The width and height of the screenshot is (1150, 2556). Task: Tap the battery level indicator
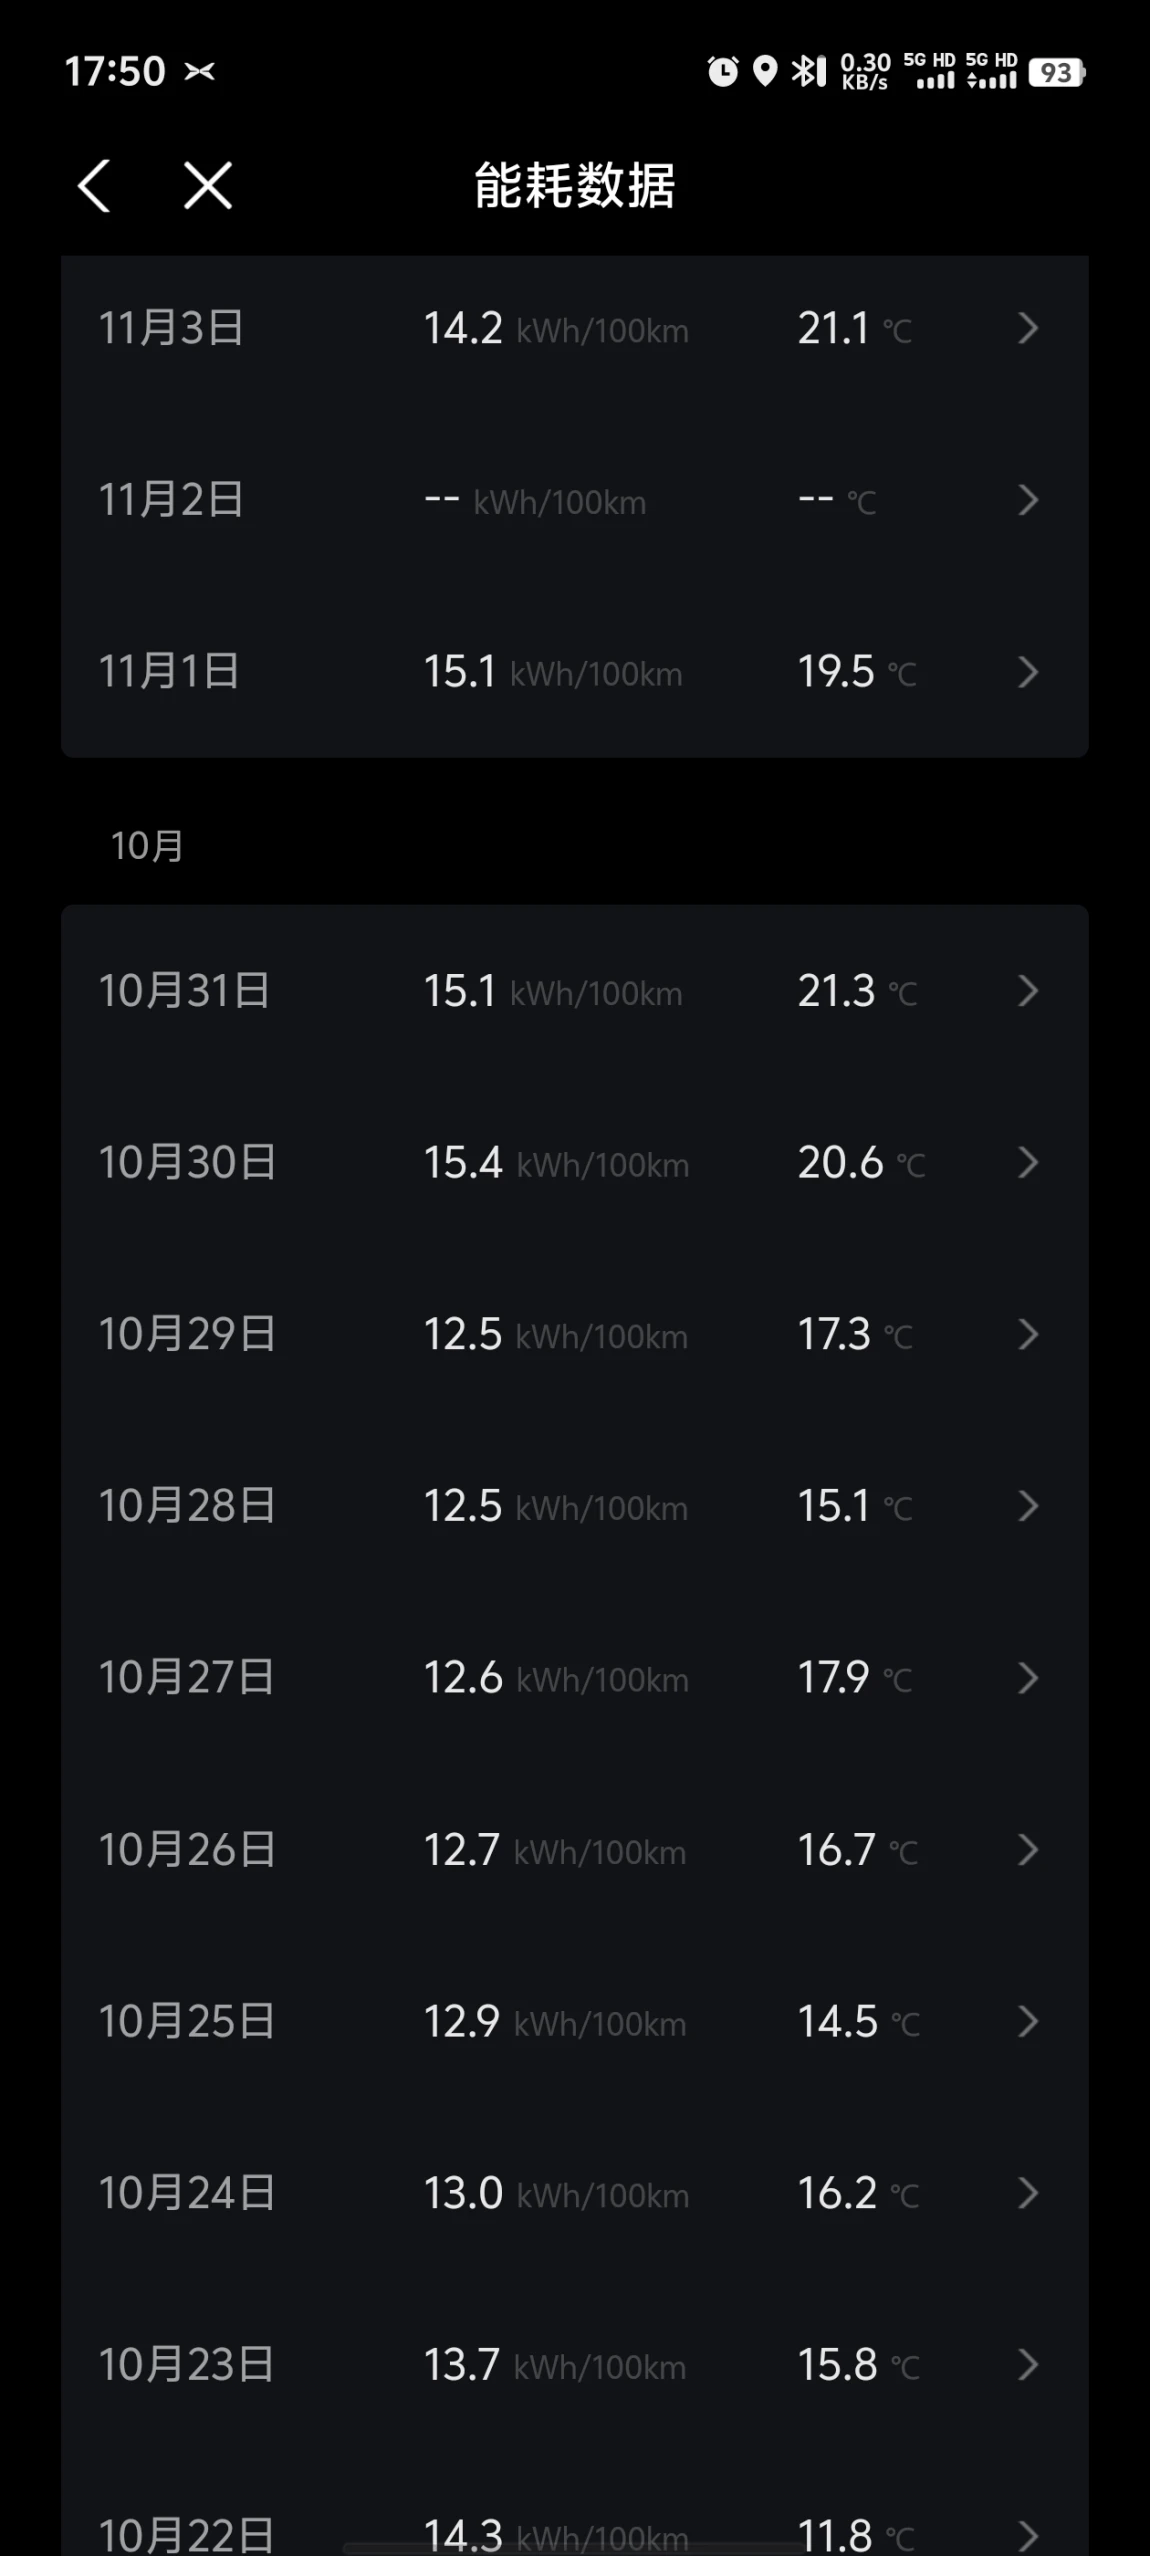point(1056,73)
